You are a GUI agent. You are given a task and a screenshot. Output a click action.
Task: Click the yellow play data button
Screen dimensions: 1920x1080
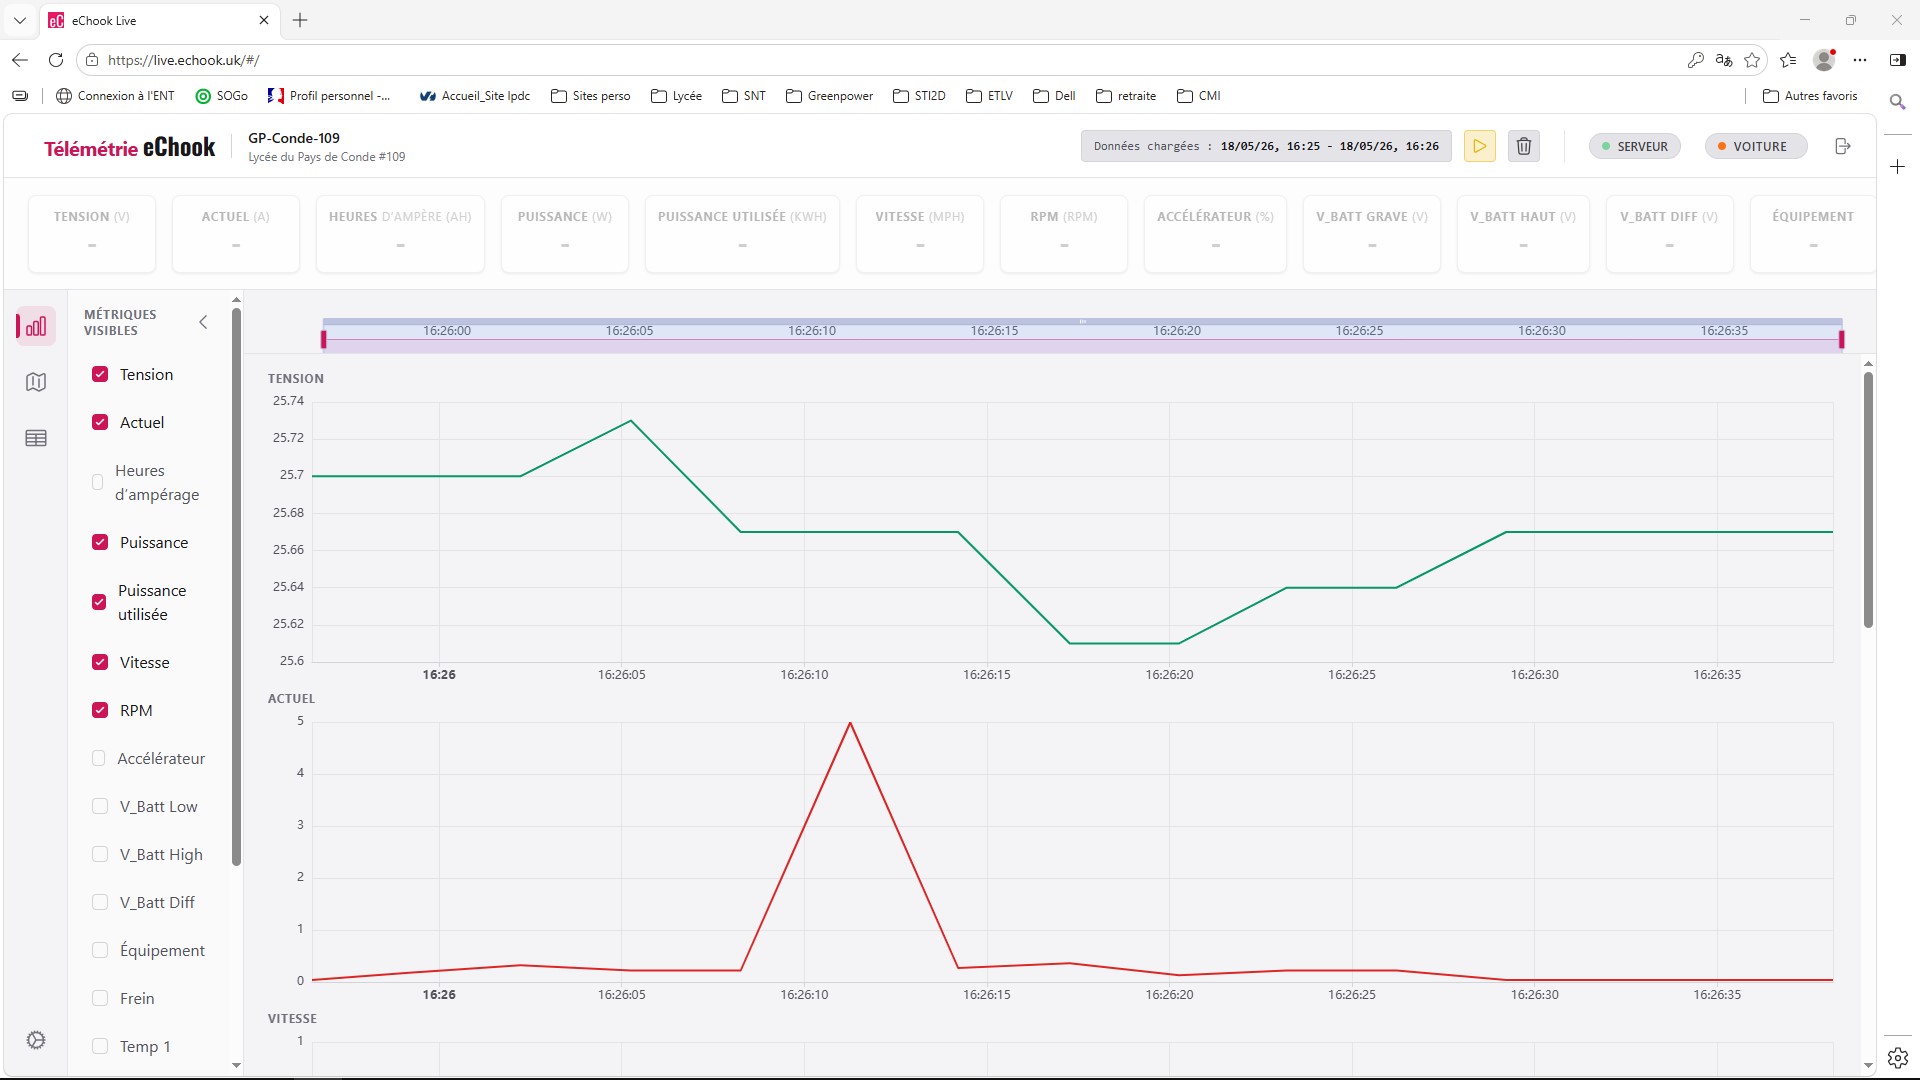click(1479, 146)
